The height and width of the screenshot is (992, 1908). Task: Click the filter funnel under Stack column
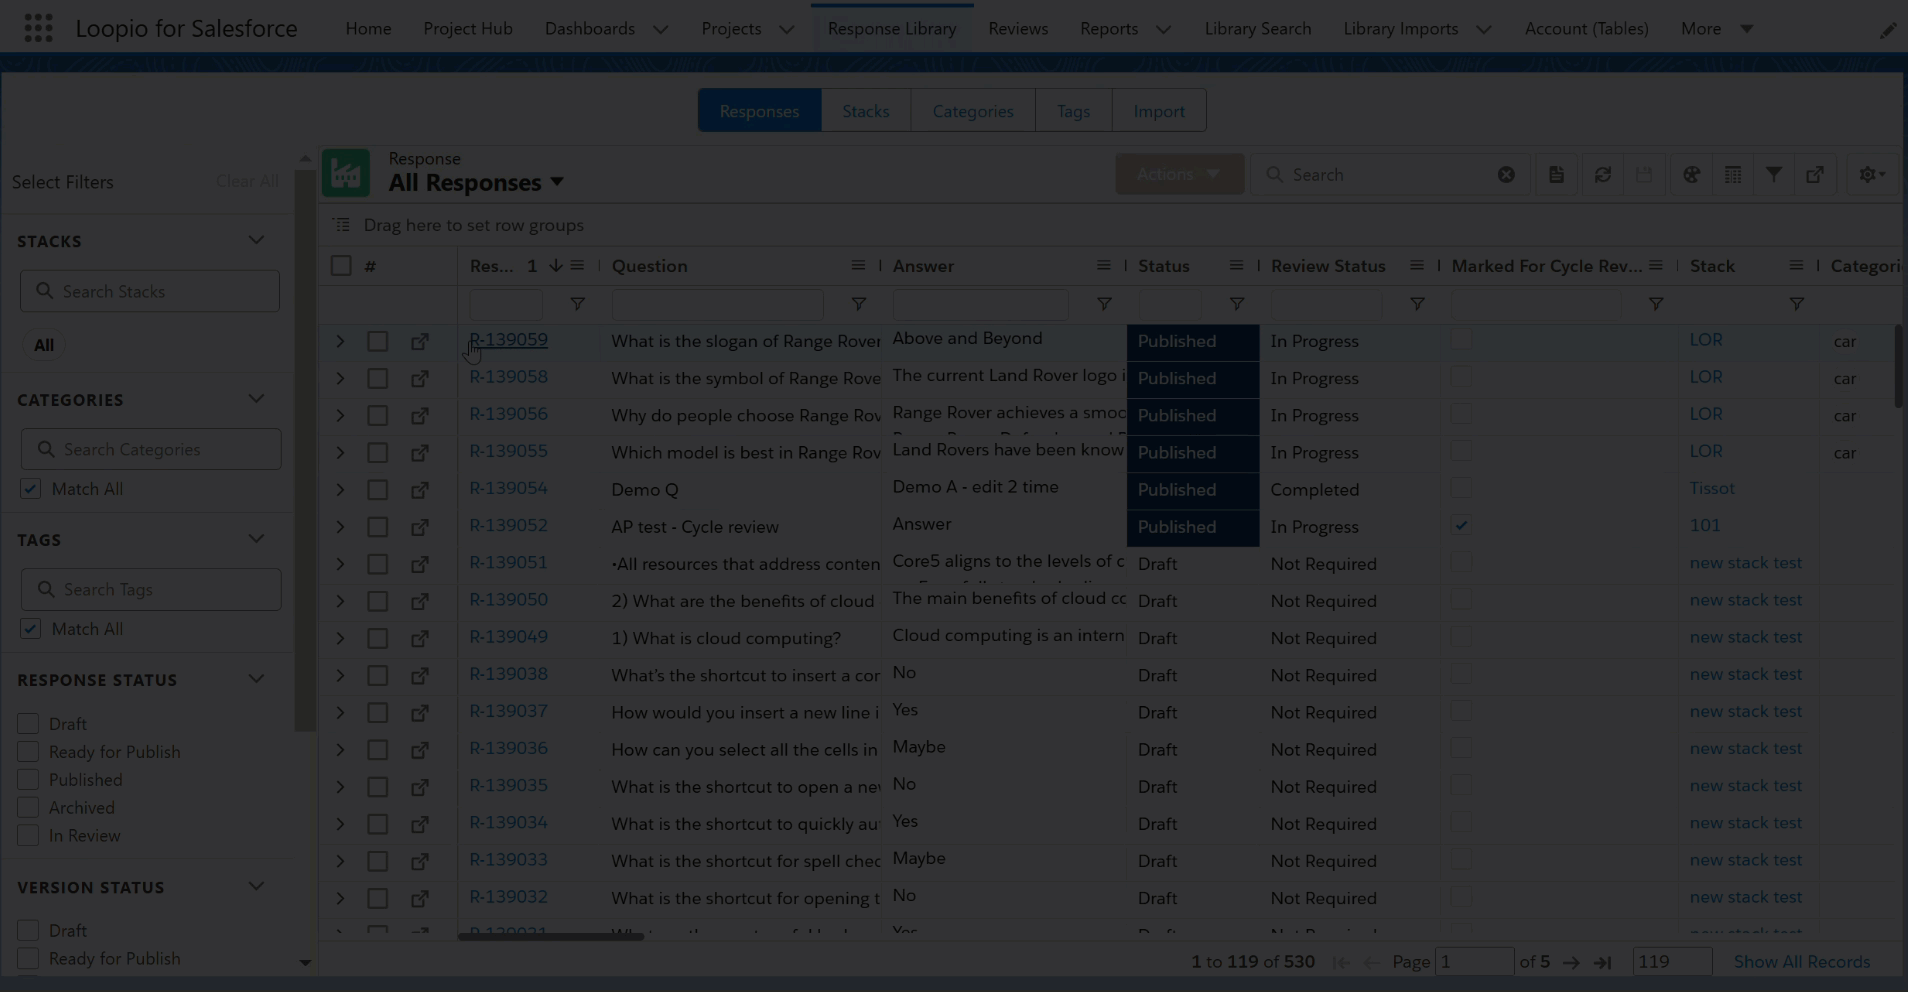click(x=1797, y=304)
